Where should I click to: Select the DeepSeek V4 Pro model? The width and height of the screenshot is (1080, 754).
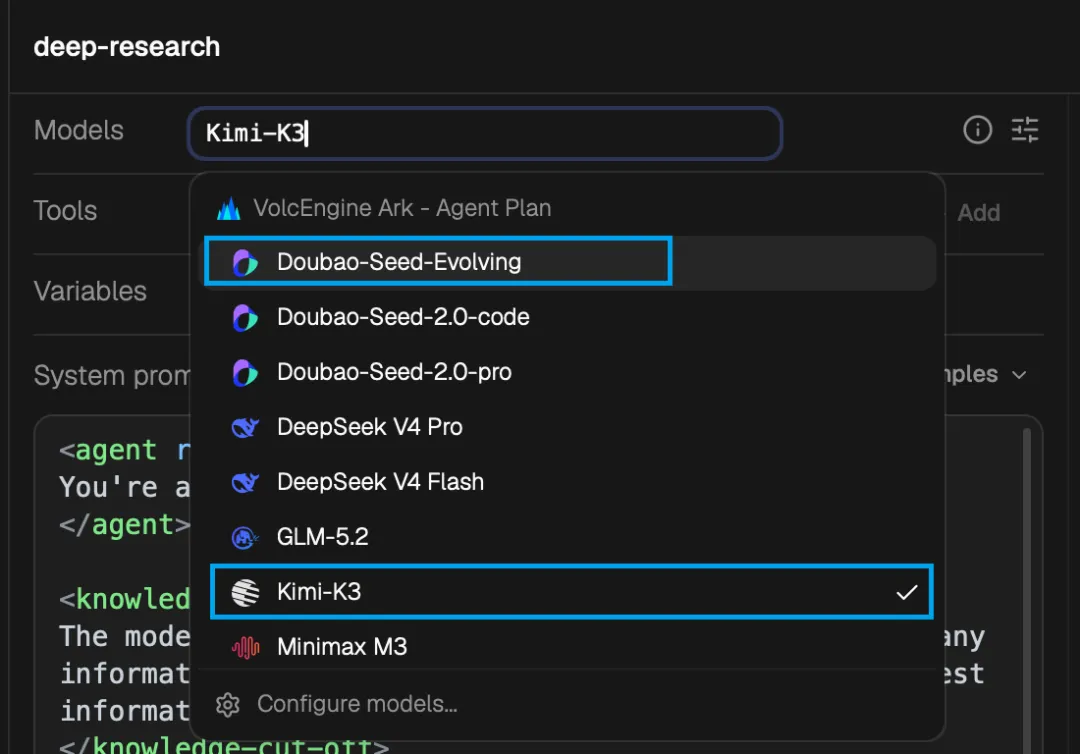pyautogui.click(x=570, y=428)
